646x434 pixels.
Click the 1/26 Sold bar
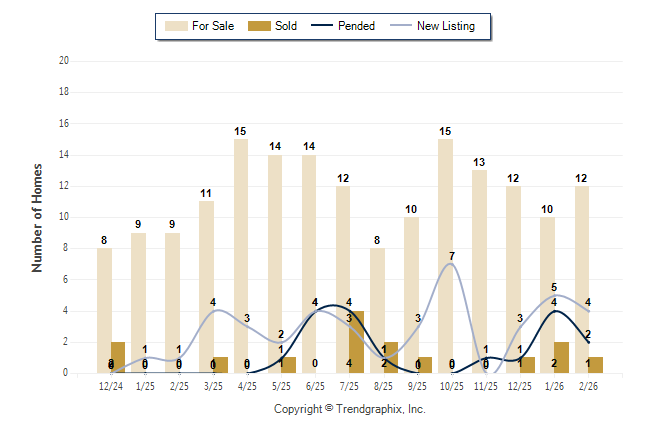pos(561,357)
